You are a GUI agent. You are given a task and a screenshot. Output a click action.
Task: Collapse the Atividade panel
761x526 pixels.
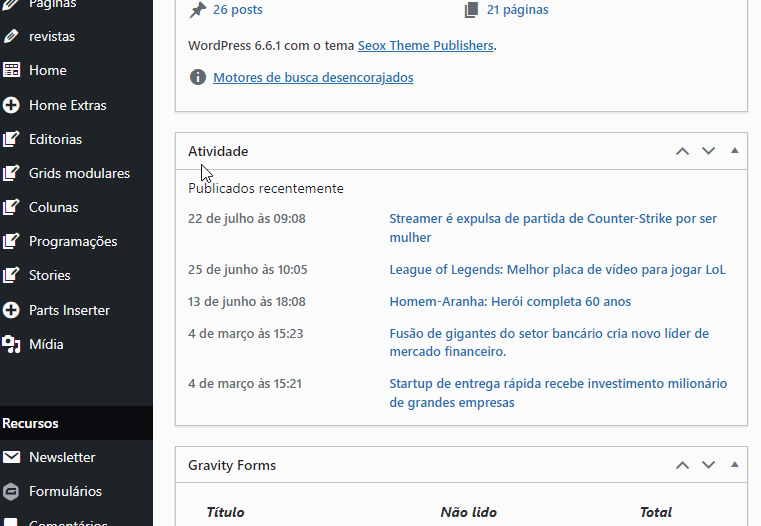coord(735,150)
